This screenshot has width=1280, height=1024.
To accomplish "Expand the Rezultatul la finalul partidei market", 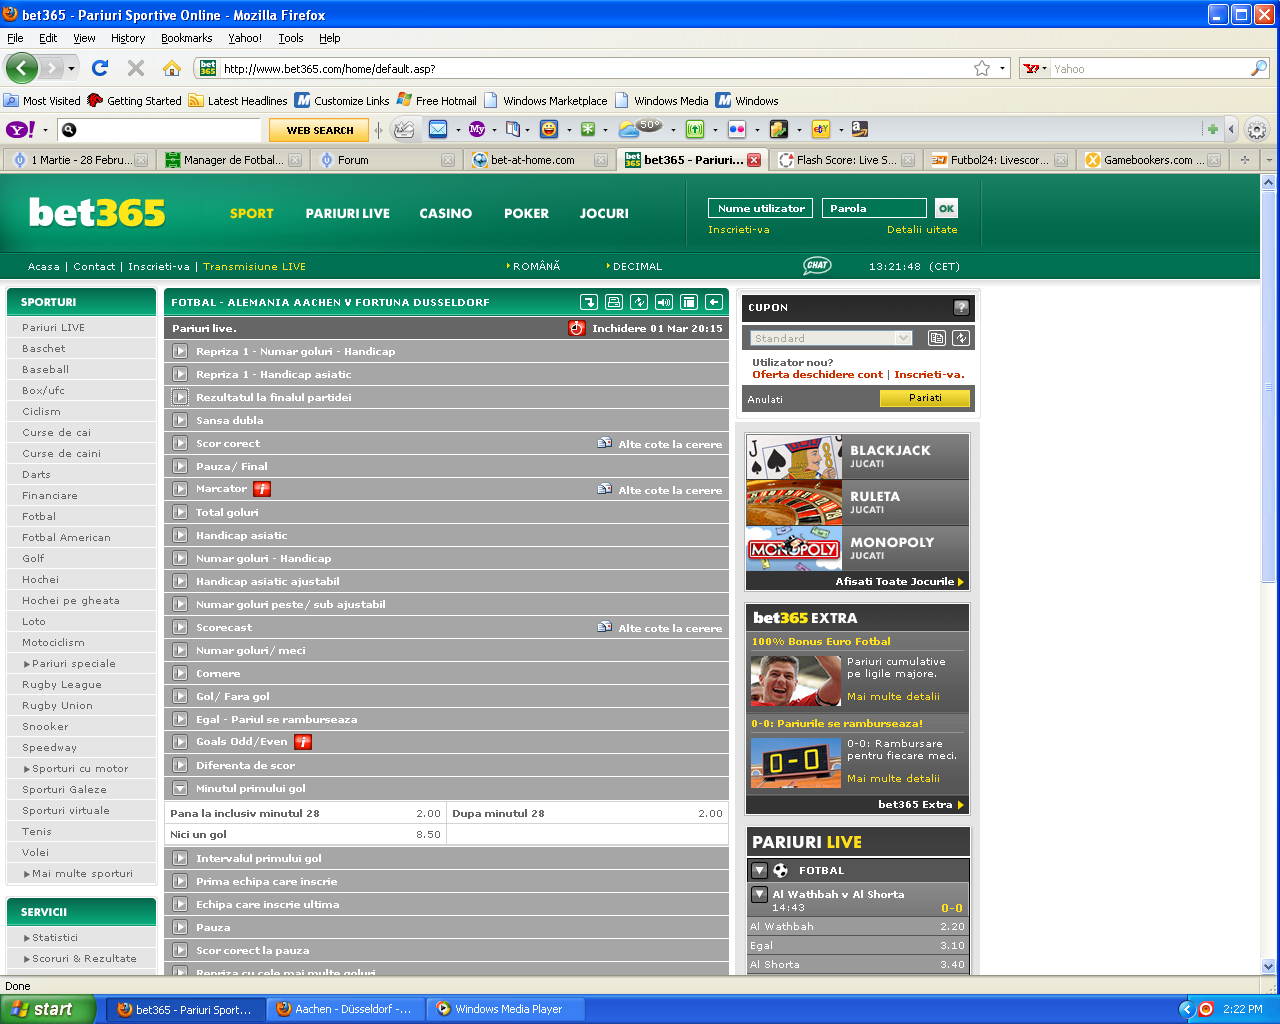I will (180, 397).
